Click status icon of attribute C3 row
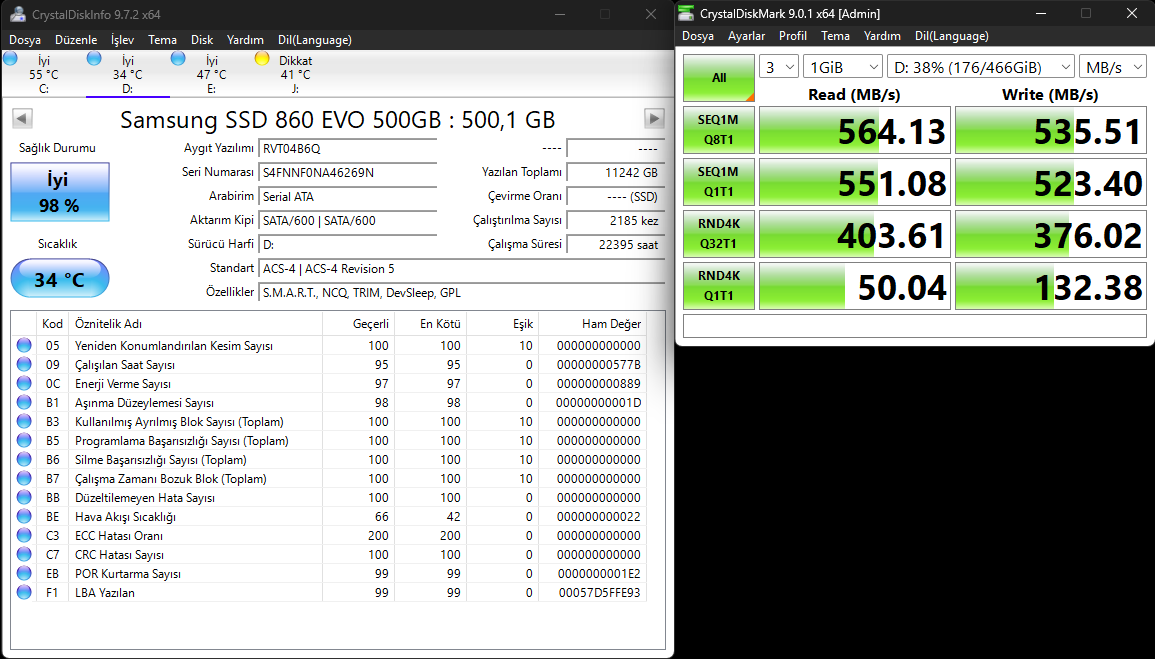The image size is (1155, 659). [x=24, y=535]
